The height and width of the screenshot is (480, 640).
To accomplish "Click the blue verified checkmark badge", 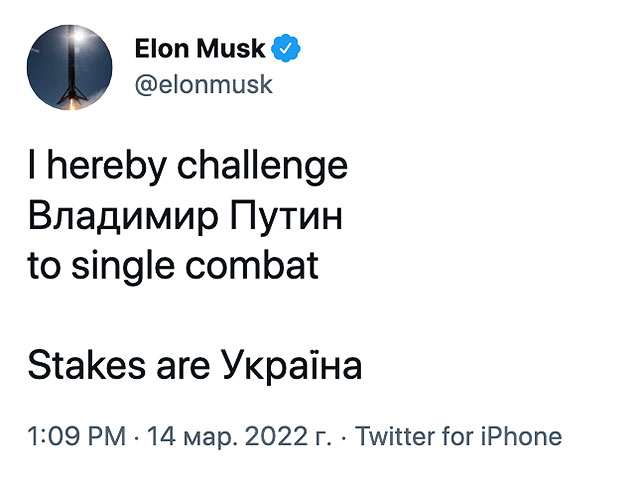I will tap(286, 48).
